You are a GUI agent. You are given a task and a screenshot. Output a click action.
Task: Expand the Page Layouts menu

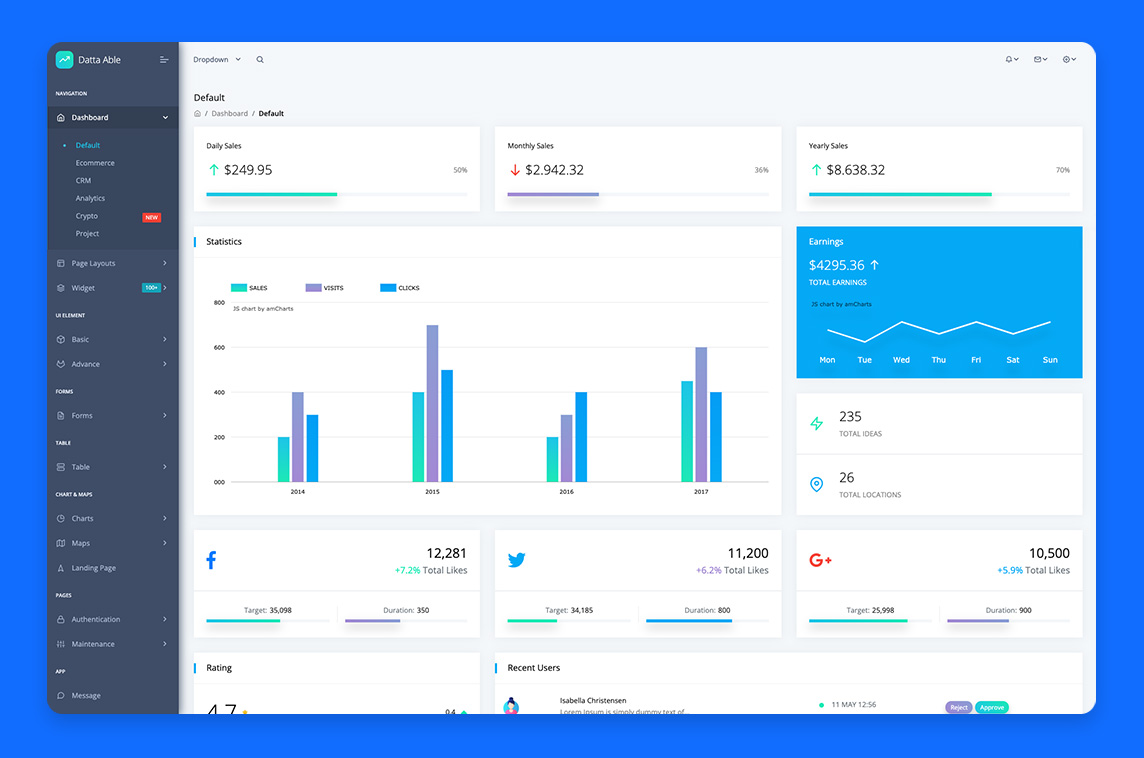tap(113, 263)
